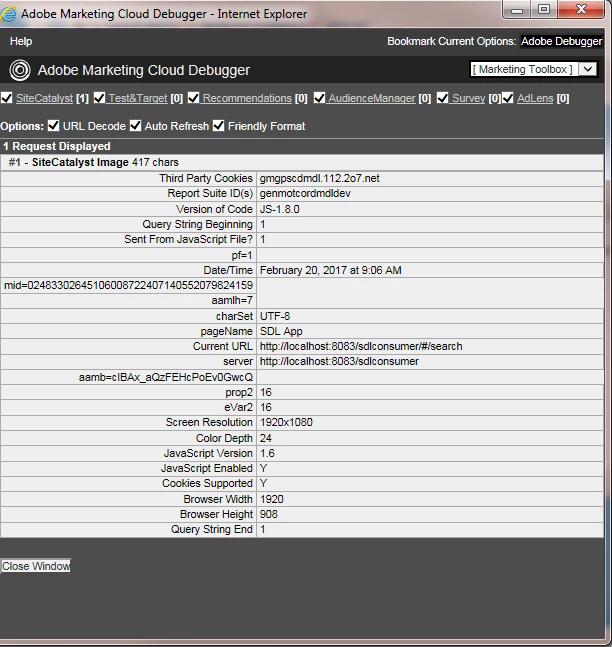Disable Friendly Format option
Image resolution: width=612 pixels, height=647 pixels.
pyautogui.click(x=218, y=126)
